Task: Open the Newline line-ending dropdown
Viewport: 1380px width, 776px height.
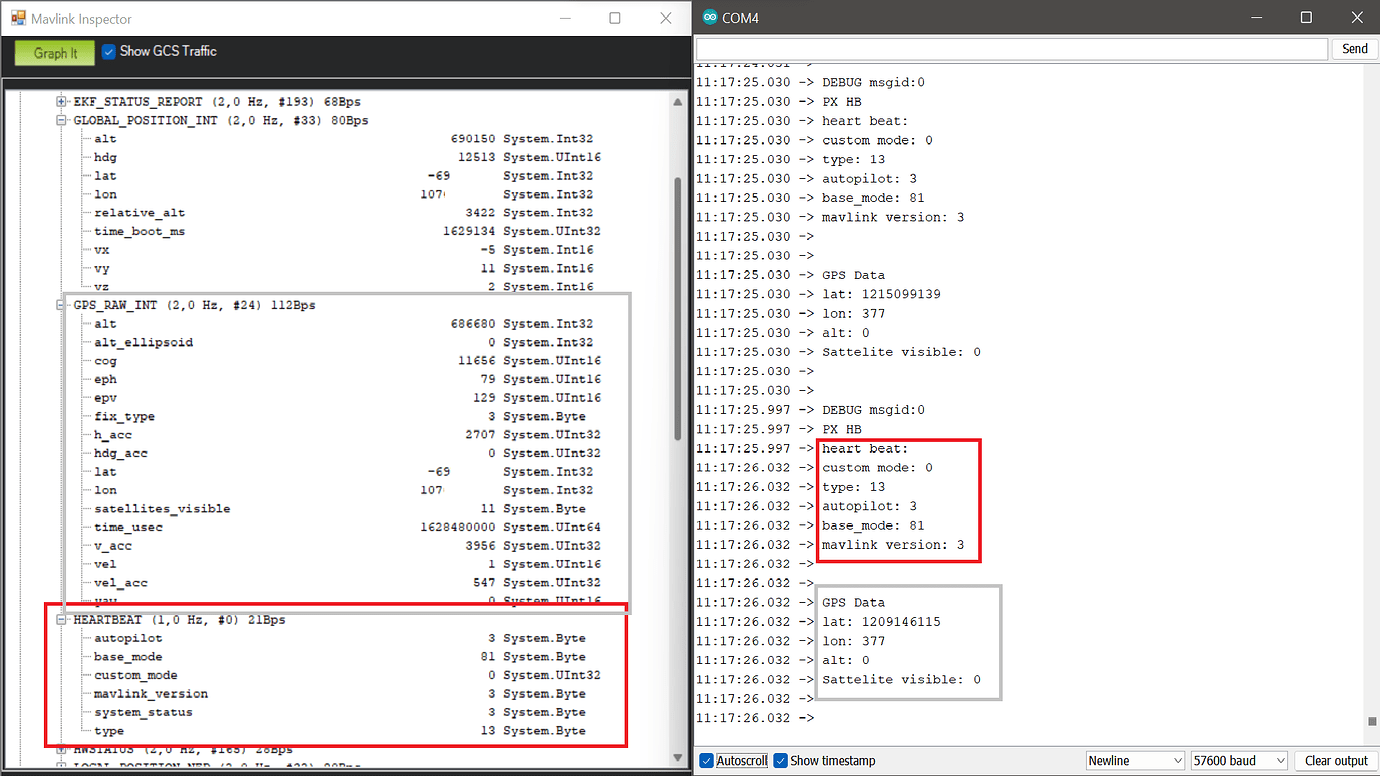Action: coord(1135,760)
